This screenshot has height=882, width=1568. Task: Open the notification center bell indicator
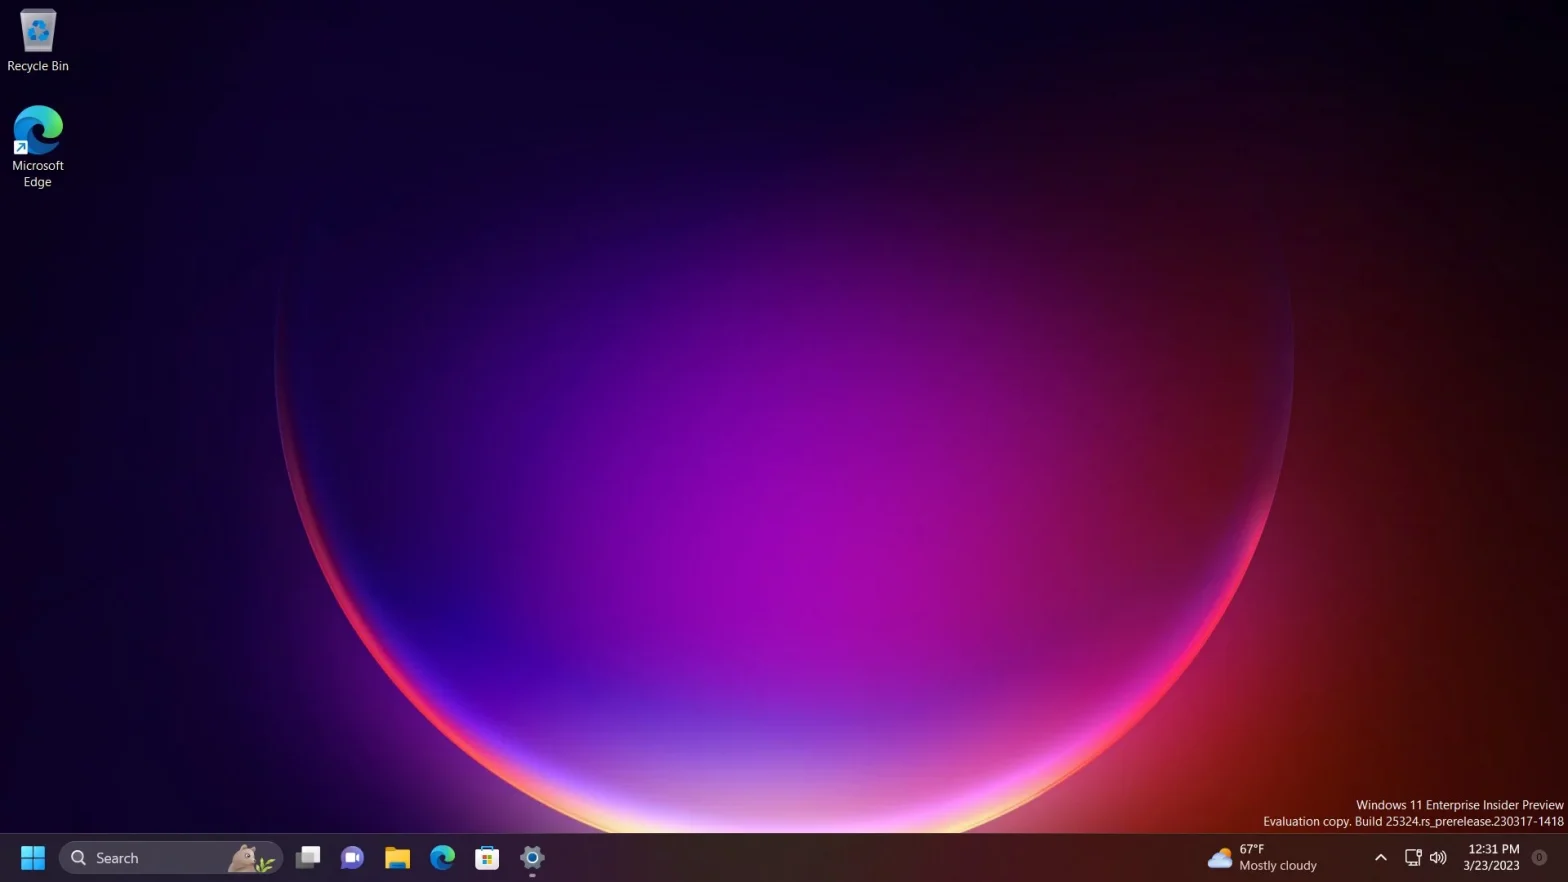click(1540, 858)
